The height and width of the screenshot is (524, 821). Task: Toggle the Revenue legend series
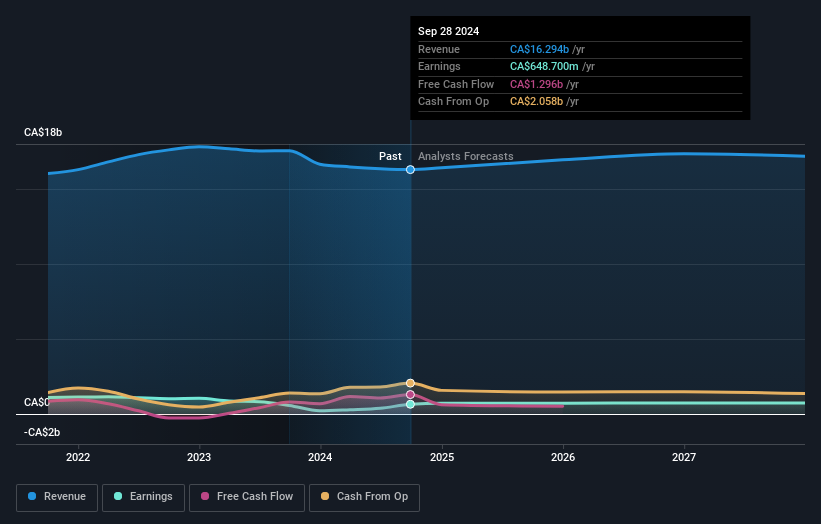point(57,497)
